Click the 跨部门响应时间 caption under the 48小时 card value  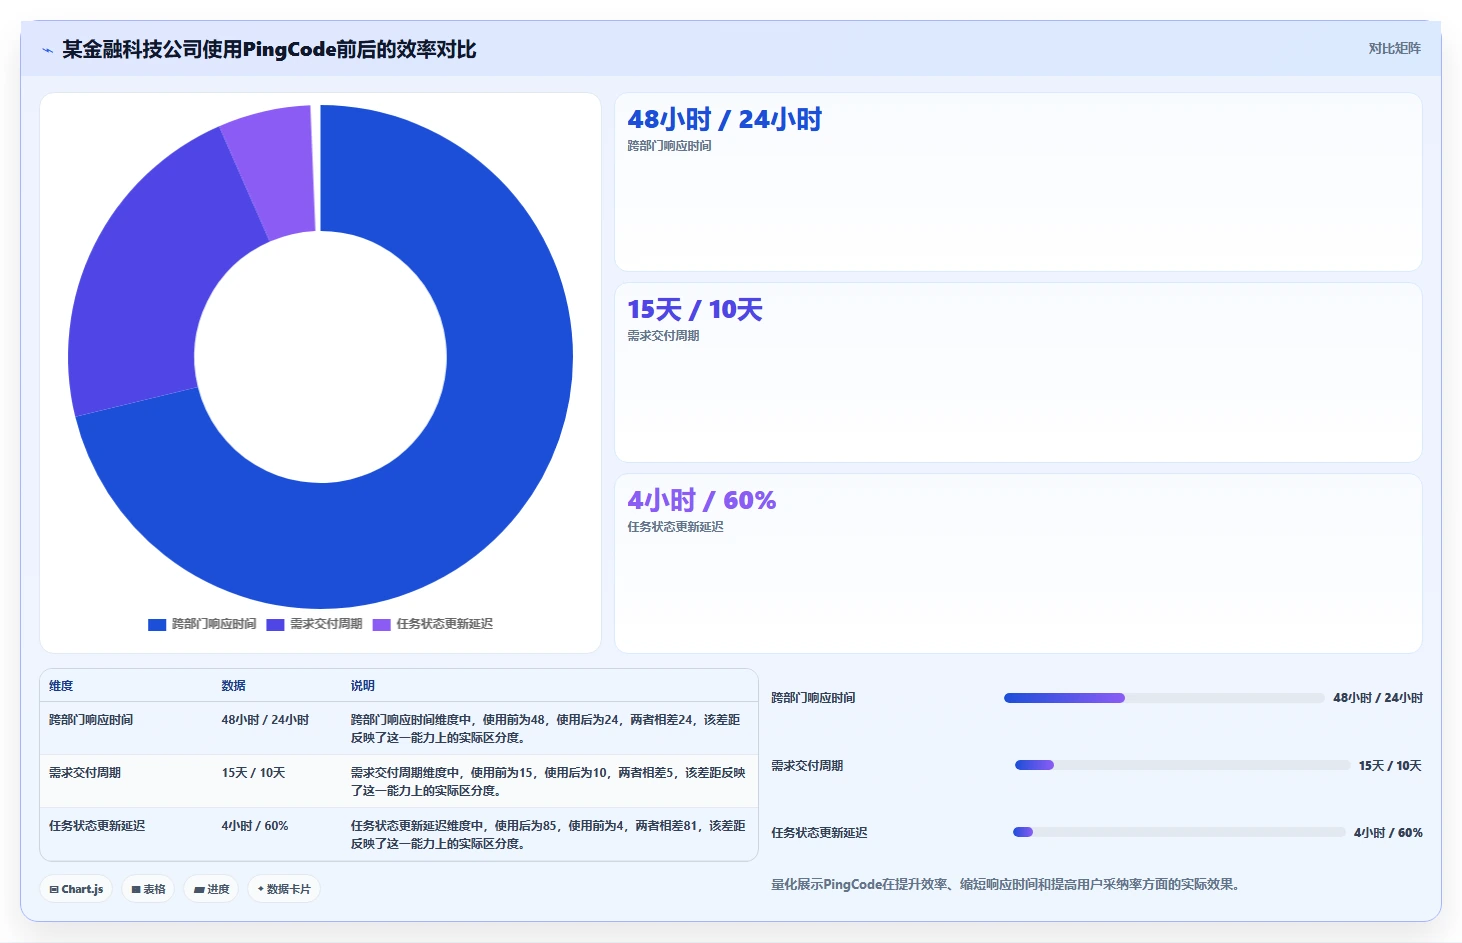click(x=669, y=146)
